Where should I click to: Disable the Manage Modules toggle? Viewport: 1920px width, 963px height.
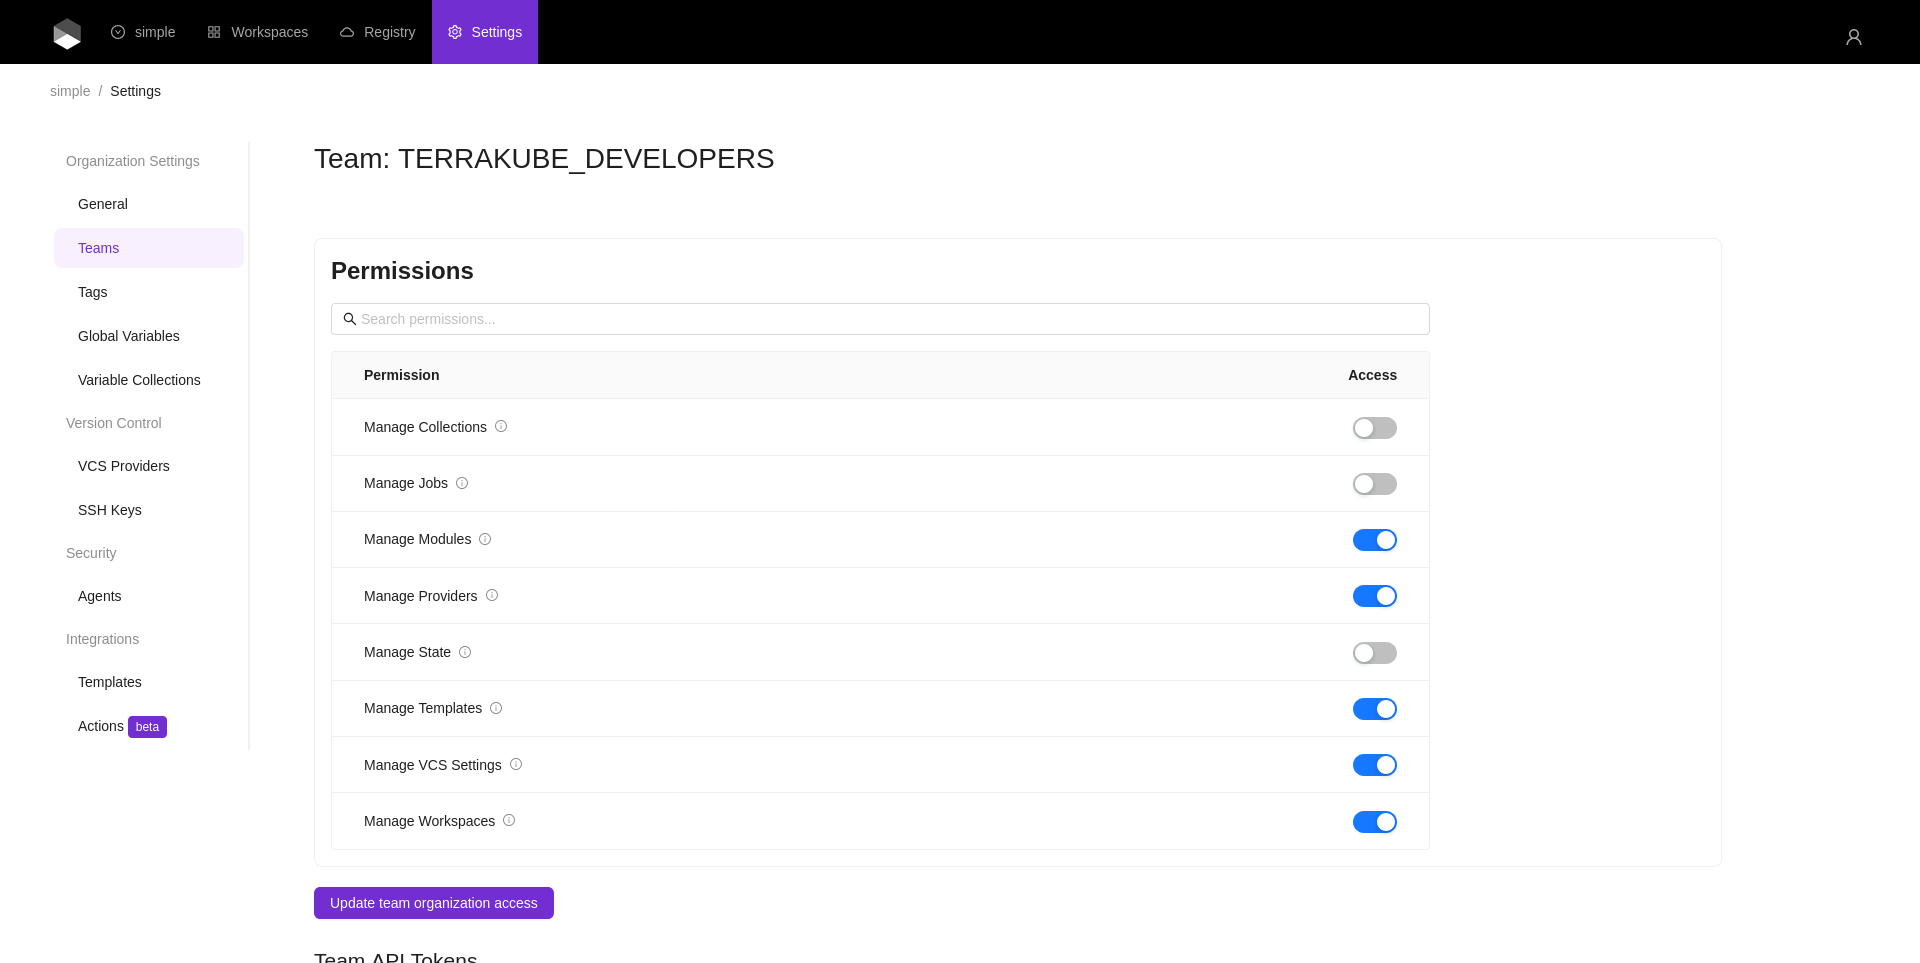1374,540
